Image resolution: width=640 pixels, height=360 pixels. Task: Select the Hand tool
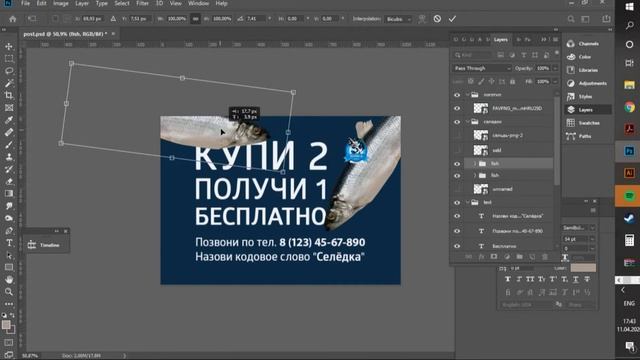pos(9,280)
